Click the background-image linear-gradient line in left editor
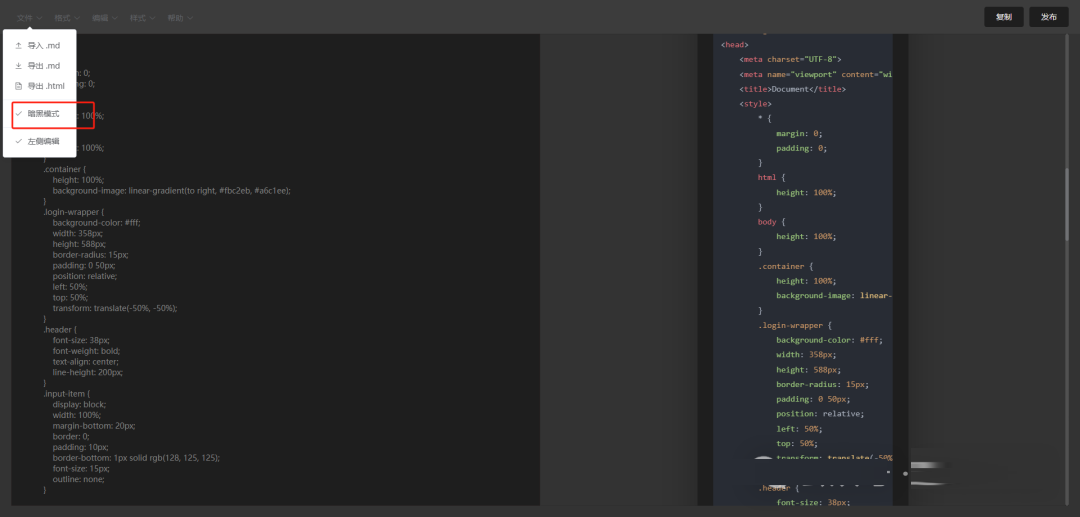 (171, 190)
